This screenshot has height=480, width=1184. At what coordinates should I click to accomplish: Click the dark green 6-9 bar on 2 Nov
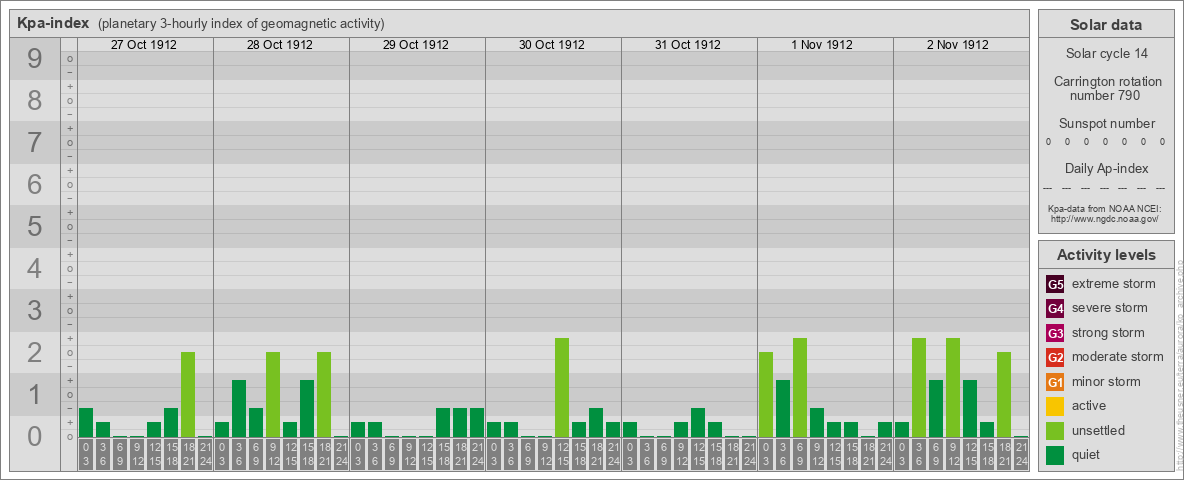pyautogui.click(x=936, y=408)
